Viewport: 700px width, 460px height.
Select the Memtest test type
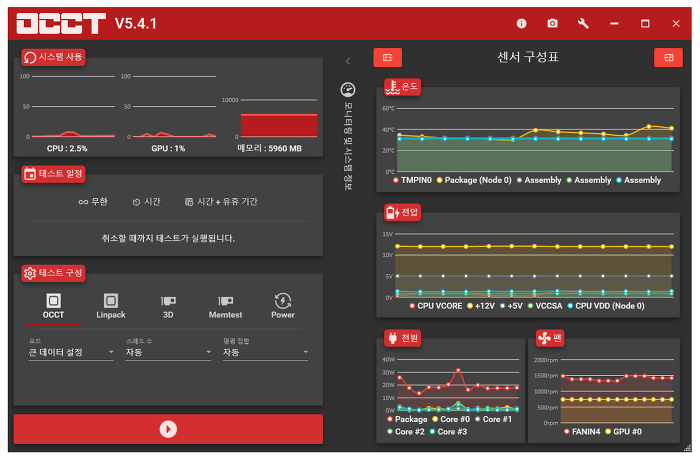[225, 306]
